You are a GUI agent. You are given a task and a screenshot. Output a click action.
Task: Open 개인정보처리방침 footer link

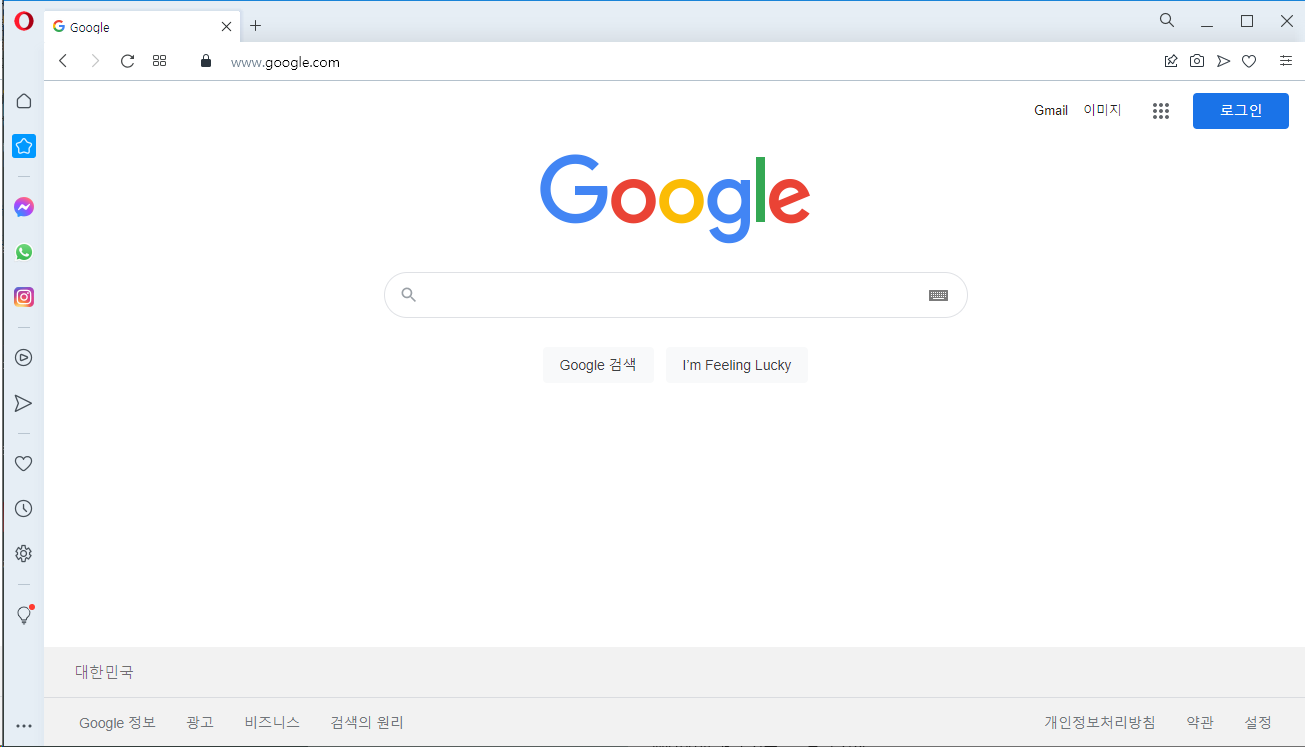[1100, 722]
